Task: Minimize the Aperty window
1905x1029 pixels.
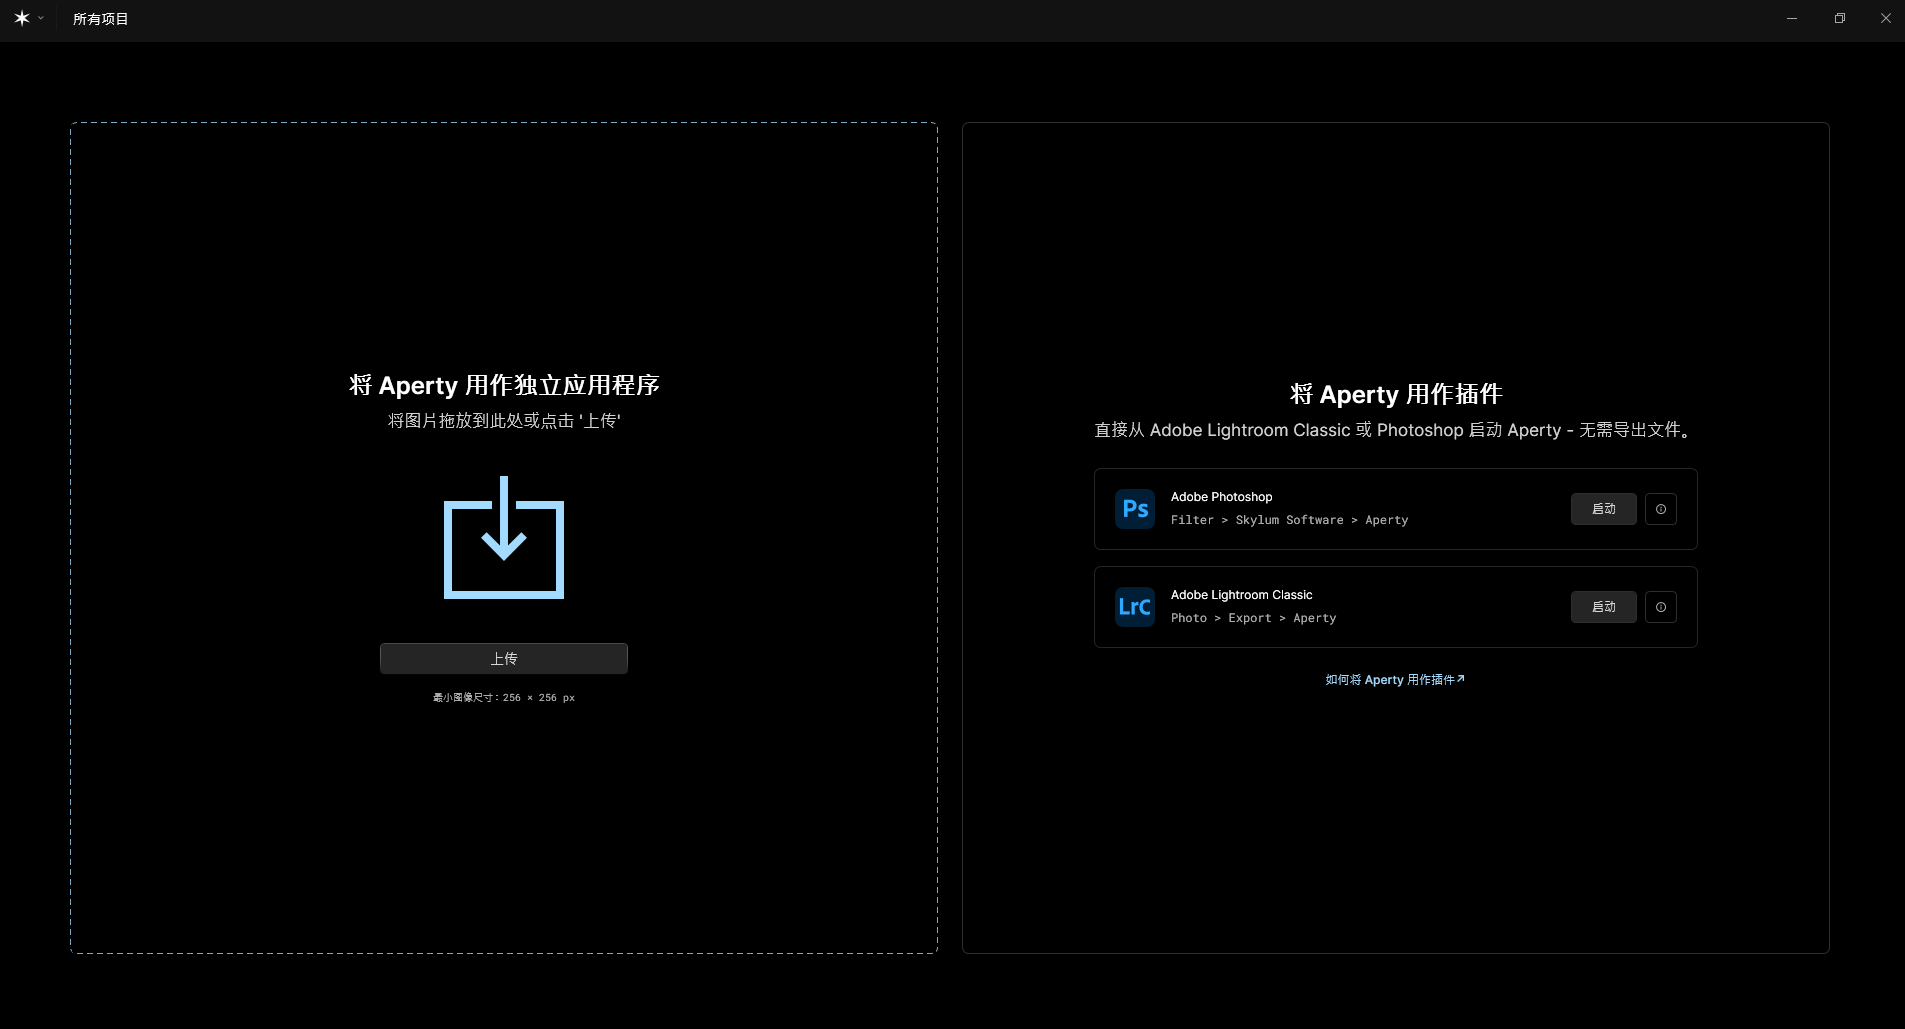Action: coord(1792,18)
